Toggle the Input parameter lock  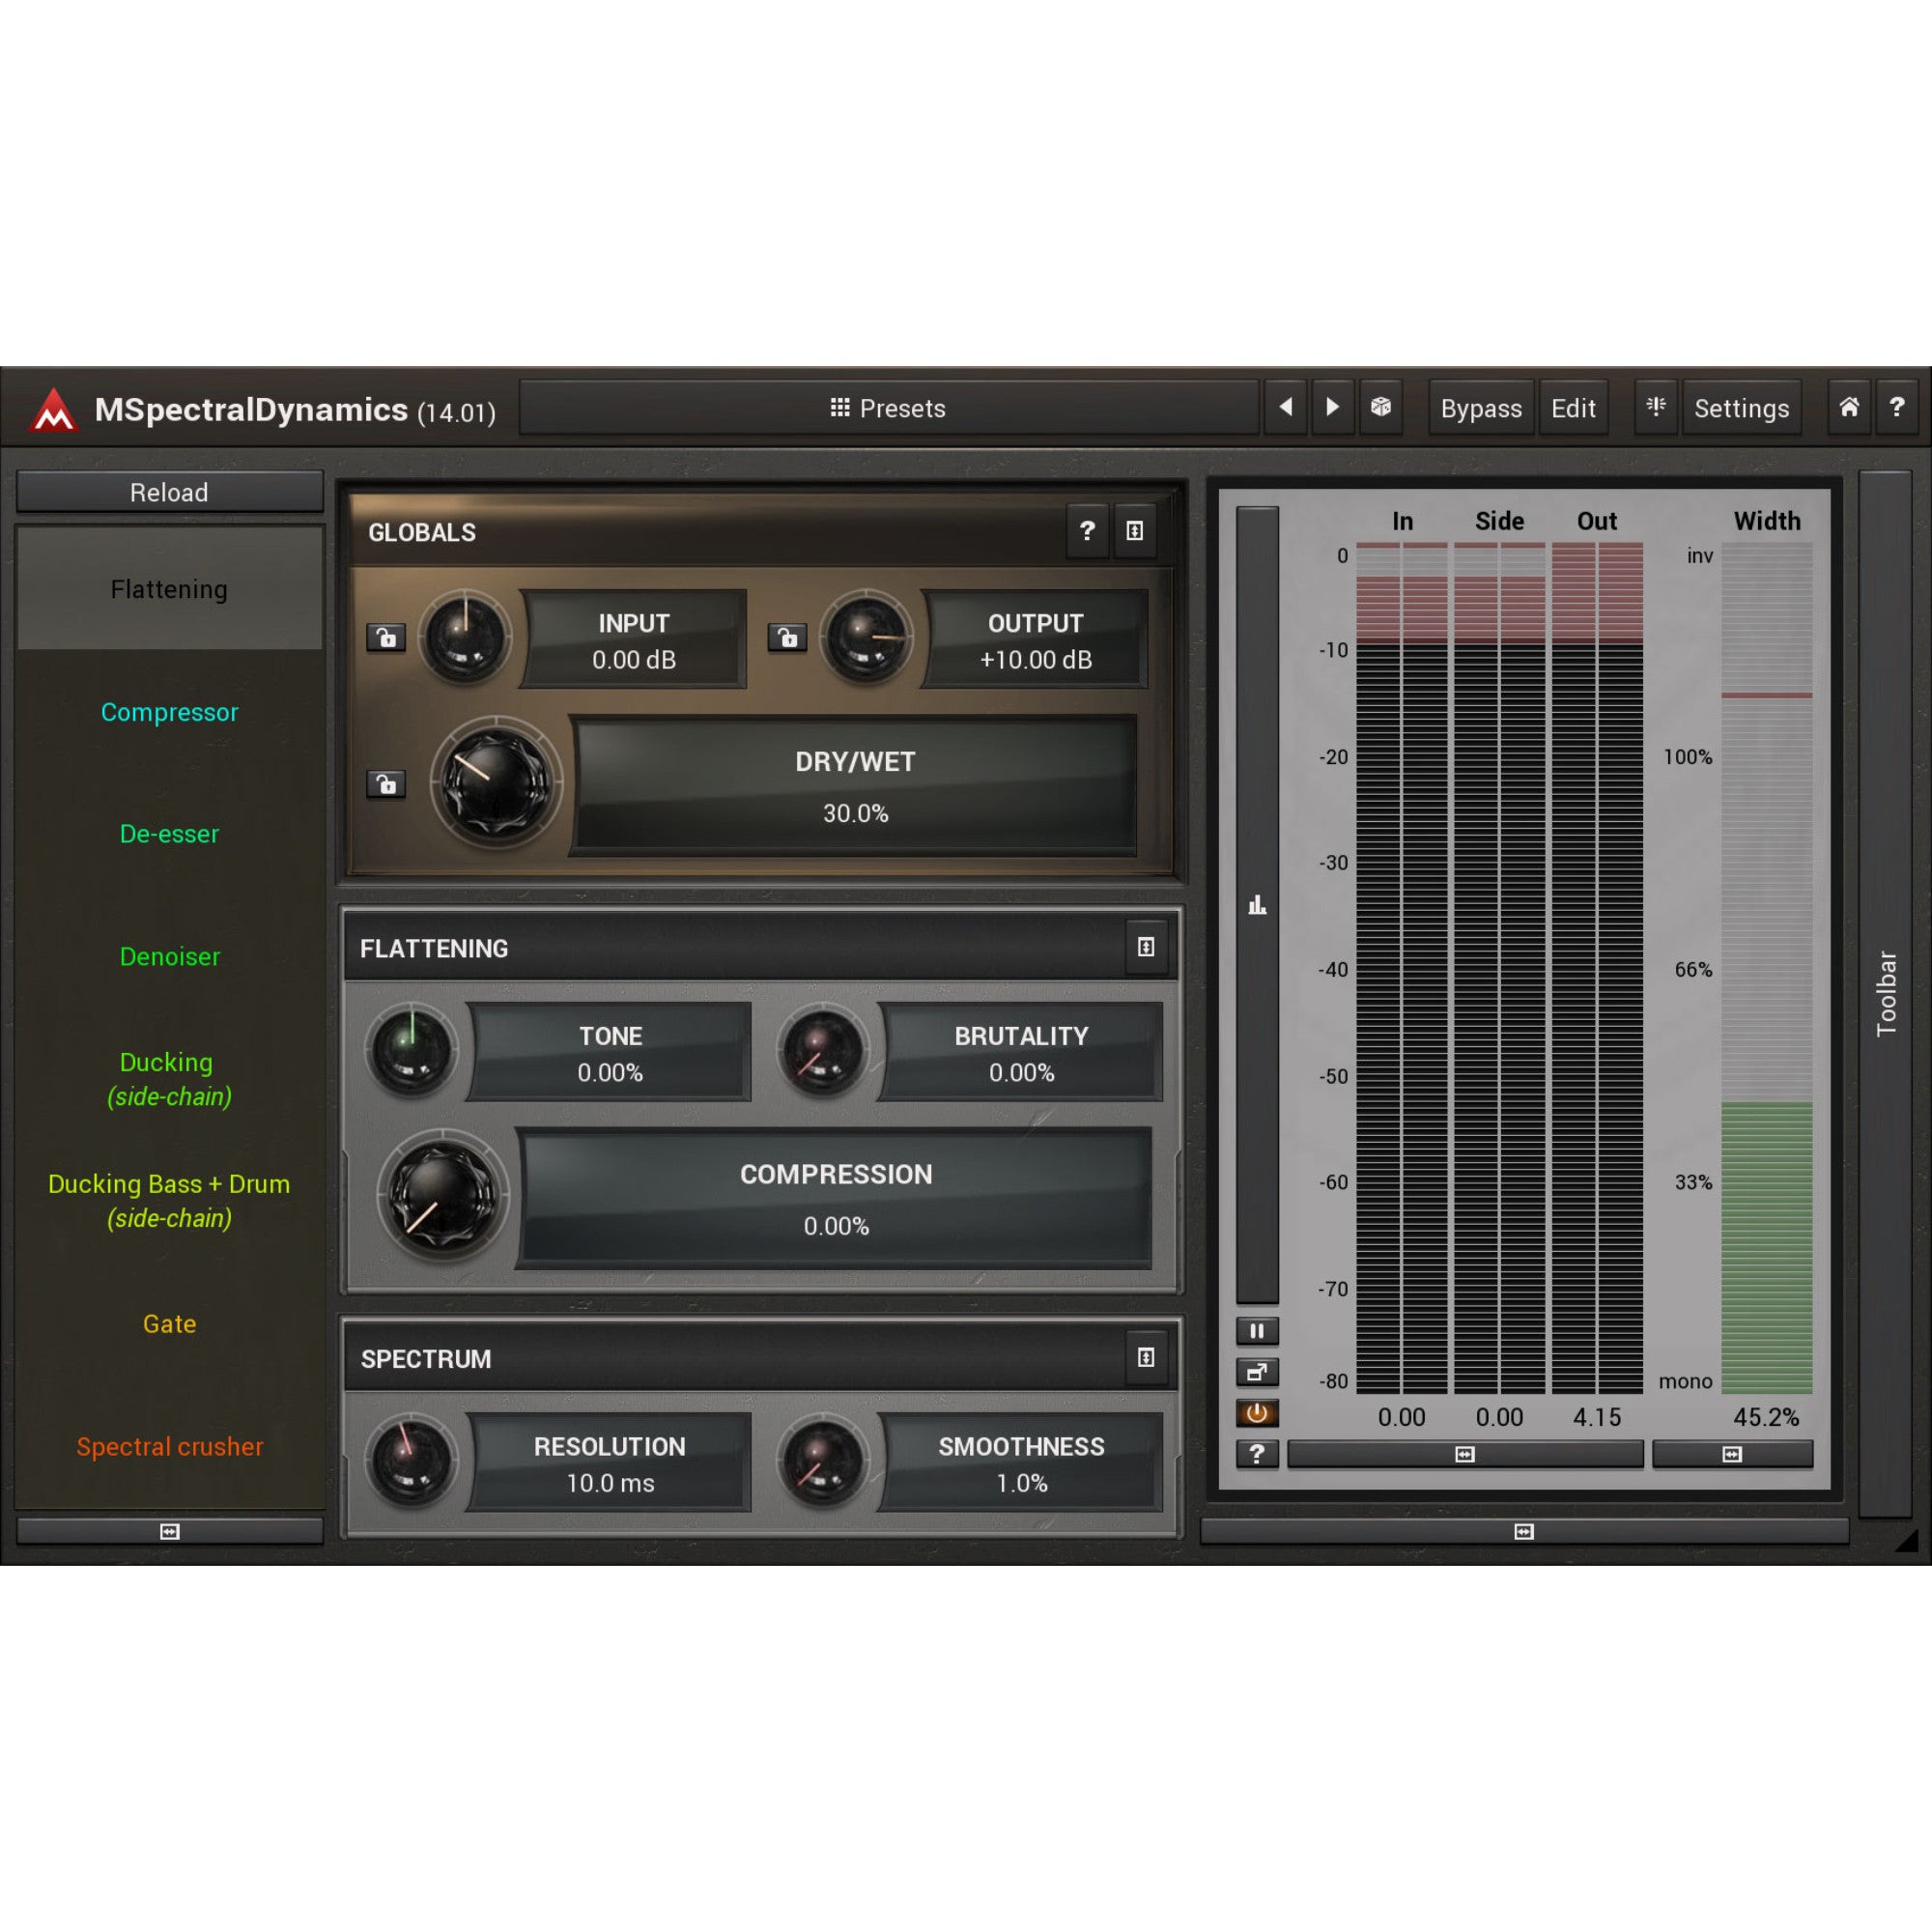tap(386, 637)
